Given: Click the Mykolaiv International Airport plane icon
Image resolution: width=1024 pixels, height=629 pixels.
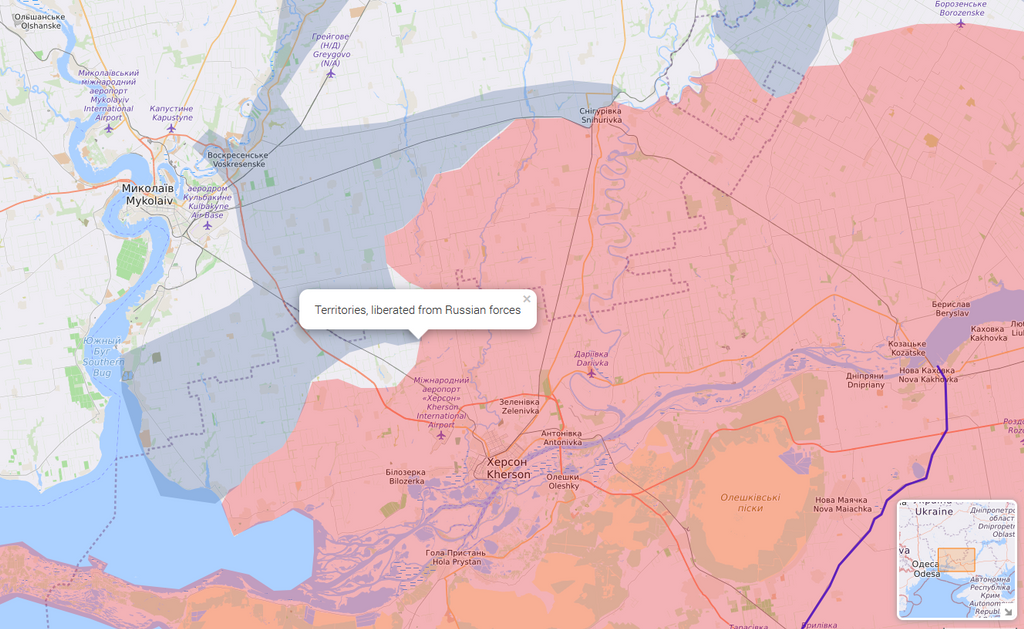Looking at the screenshot, I should (x=108, y=128).
